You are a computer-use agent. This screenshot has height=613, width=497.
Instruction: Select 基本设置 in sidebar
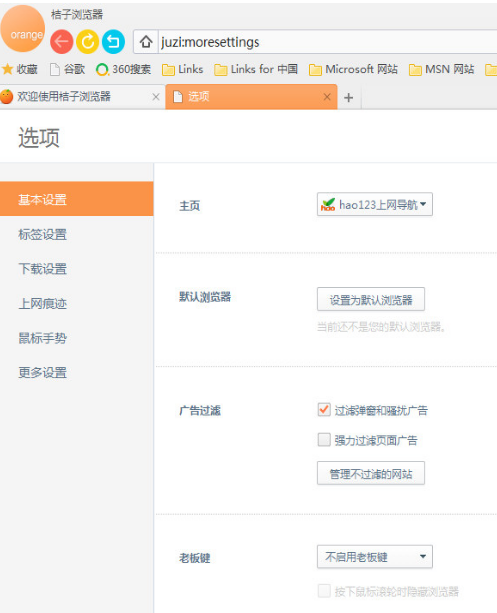coord(77,199)
